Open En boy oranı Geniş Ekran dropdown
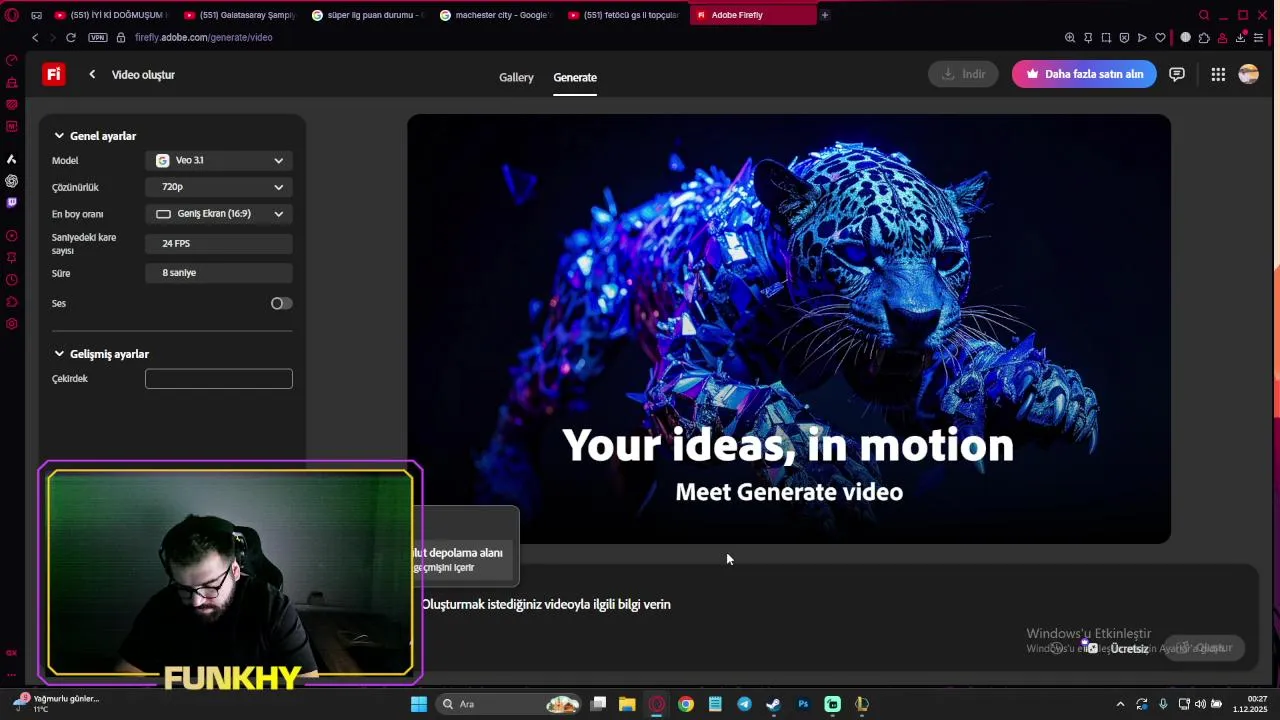 click(219, 214)
